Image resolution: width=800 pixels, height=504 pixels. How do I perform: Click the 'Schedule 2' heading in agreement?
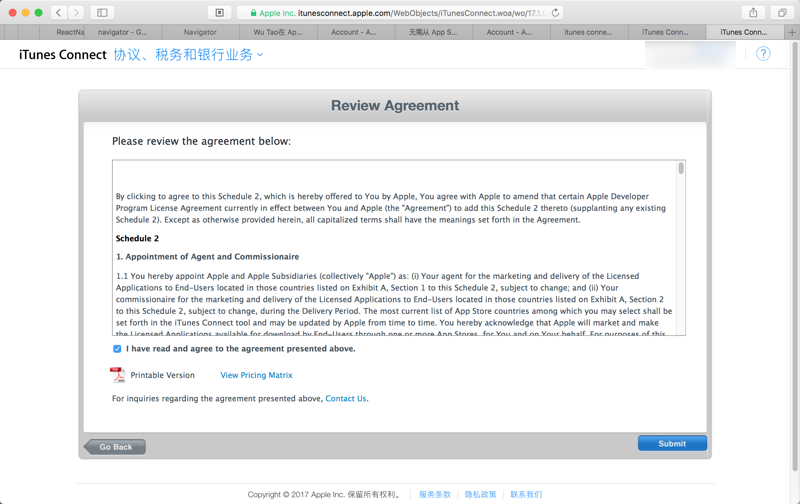coord(137,238)
